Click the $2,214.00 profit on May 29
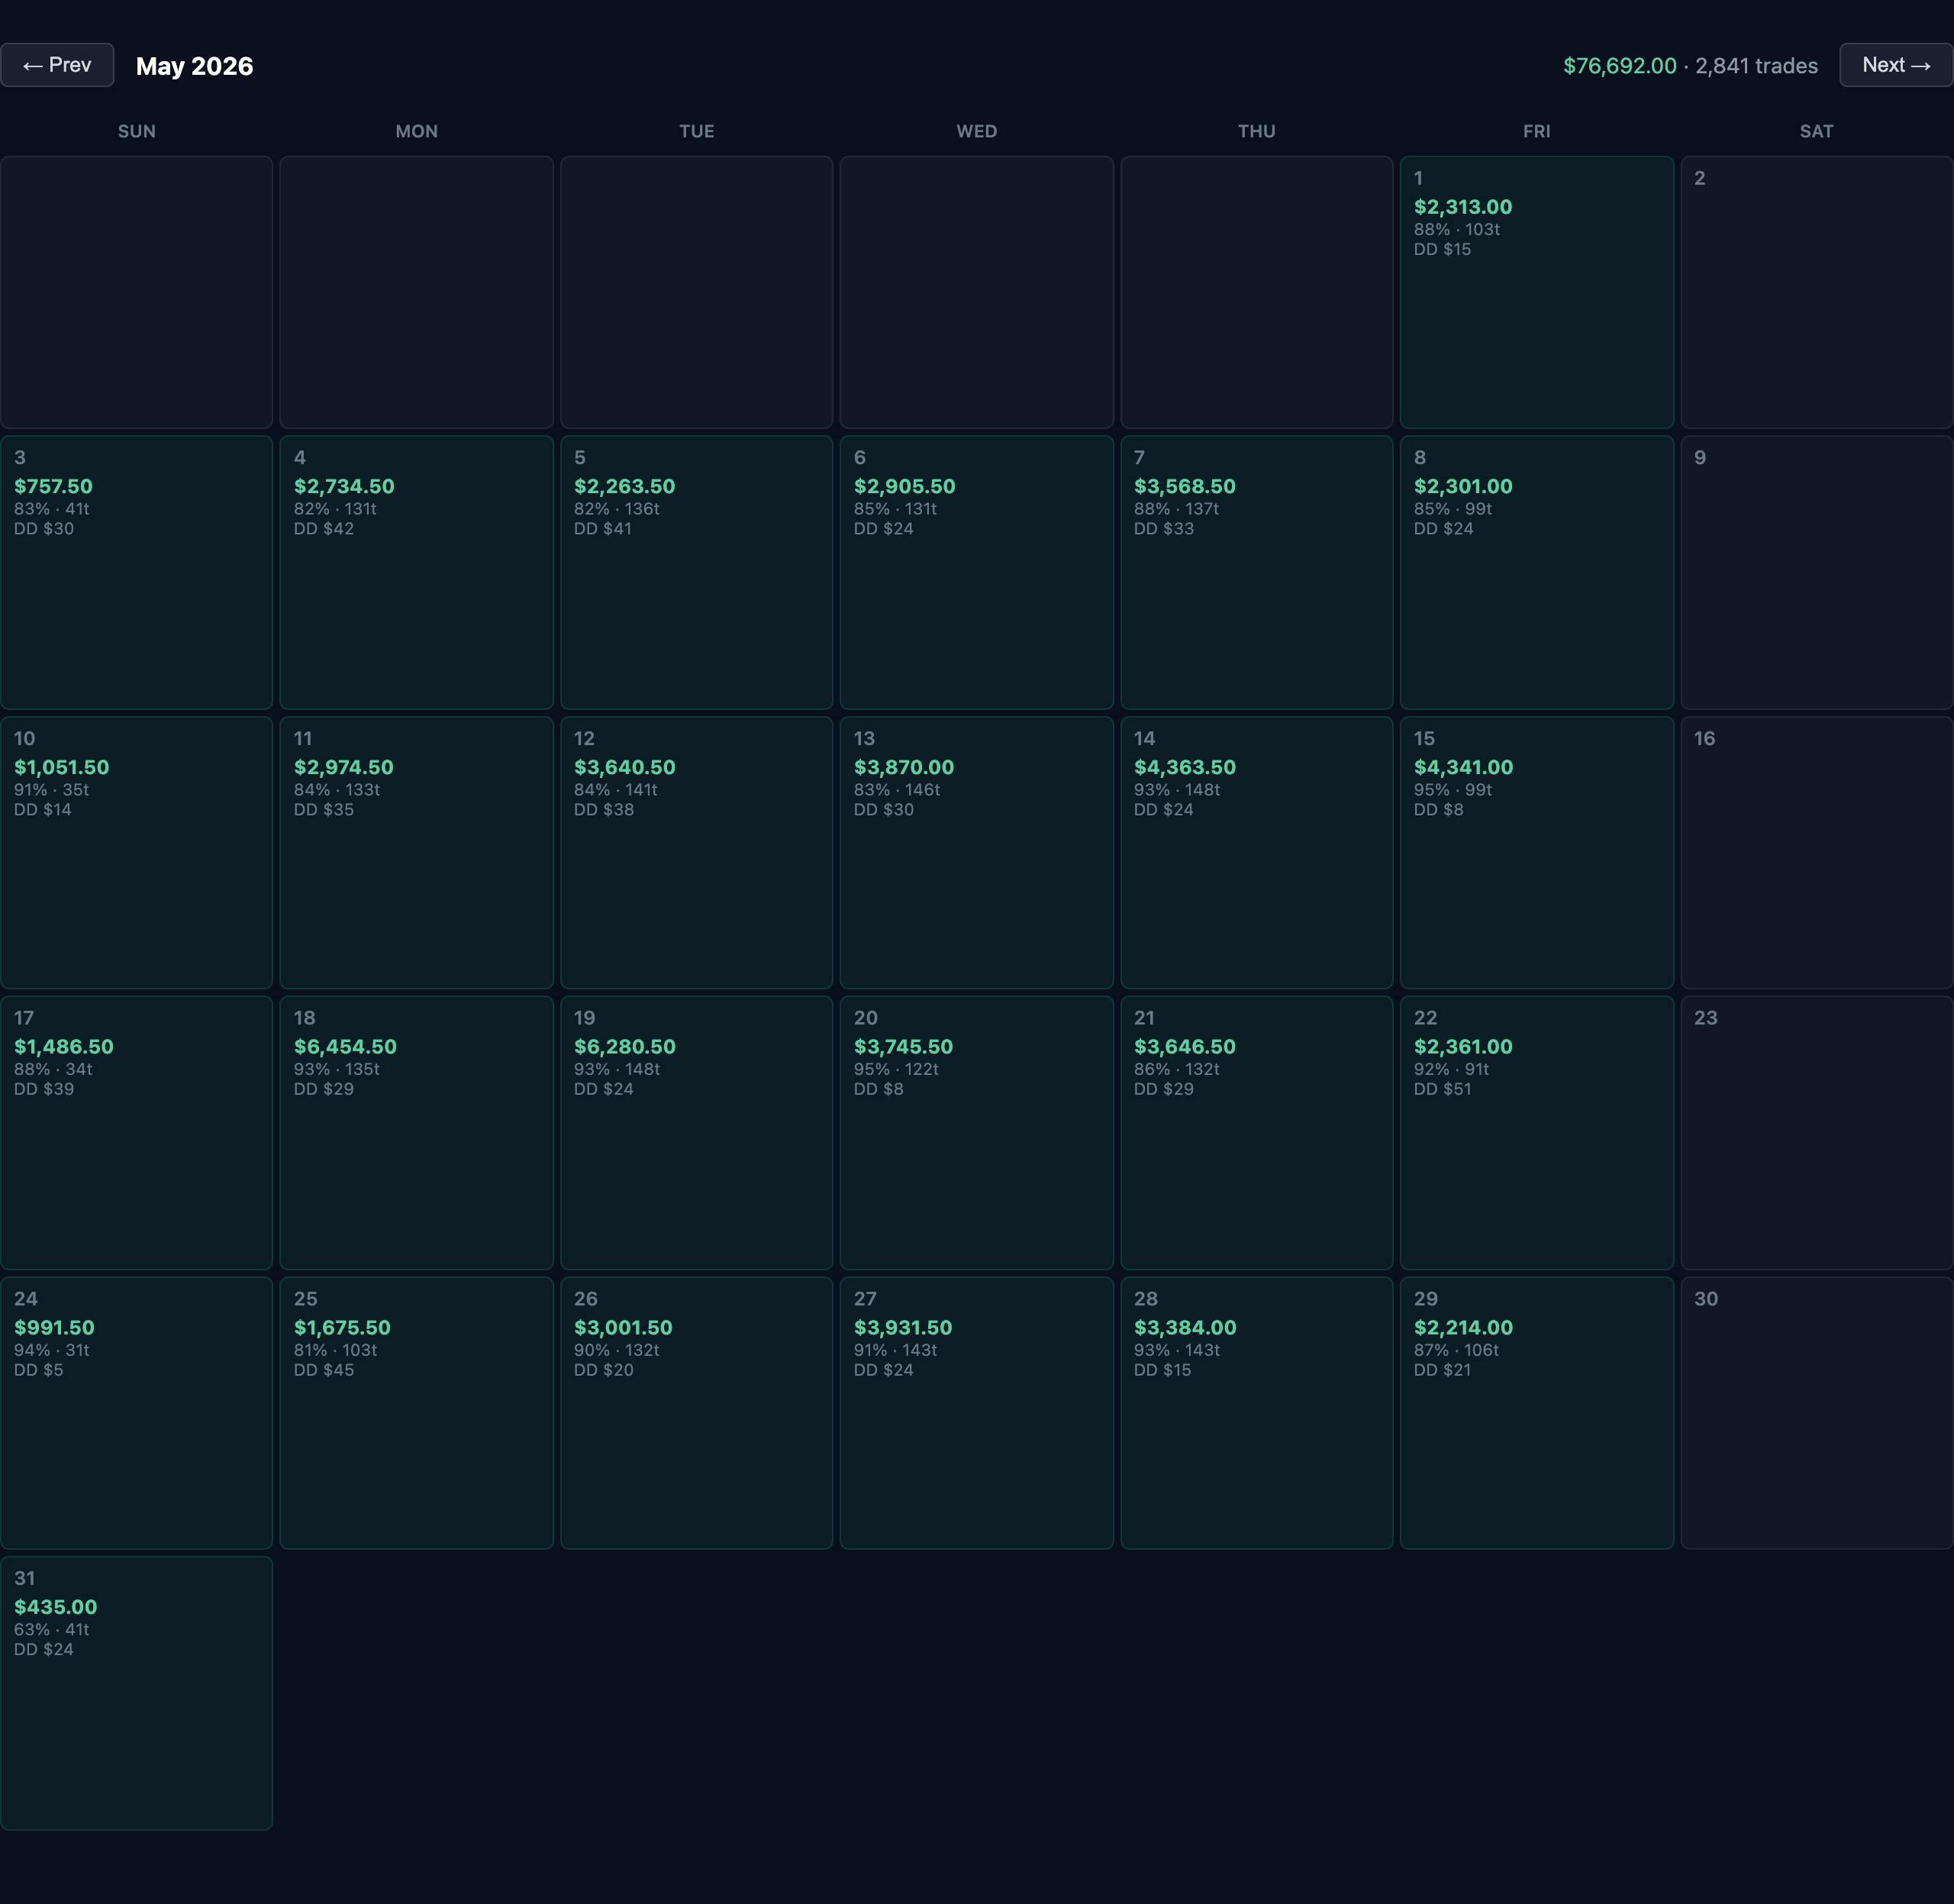 1463,1327
